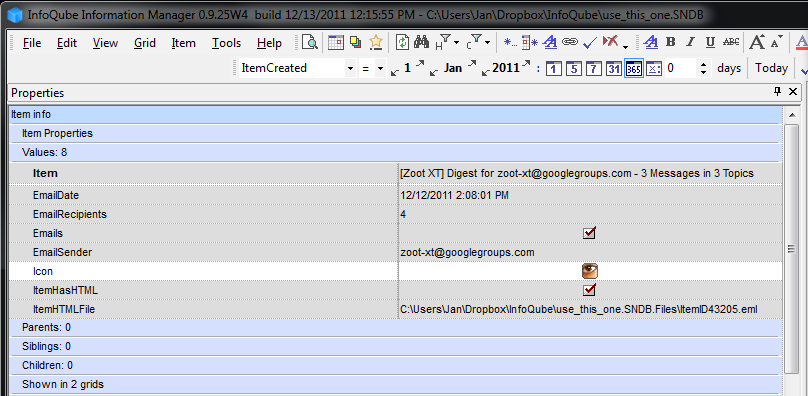This screenshot has height=396, width=808.
Task: Open the File menu
Action: pyautogui.click(x=32, y=43)
